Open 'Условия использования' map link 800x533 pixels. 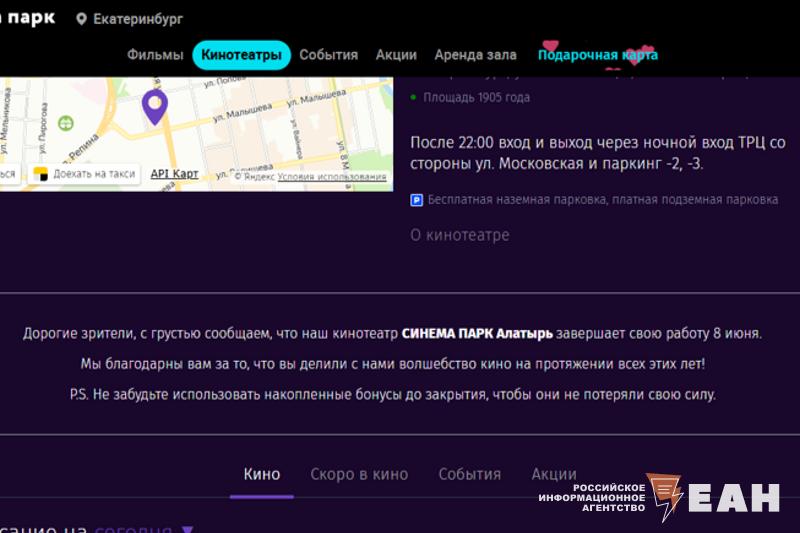point(332,177)
